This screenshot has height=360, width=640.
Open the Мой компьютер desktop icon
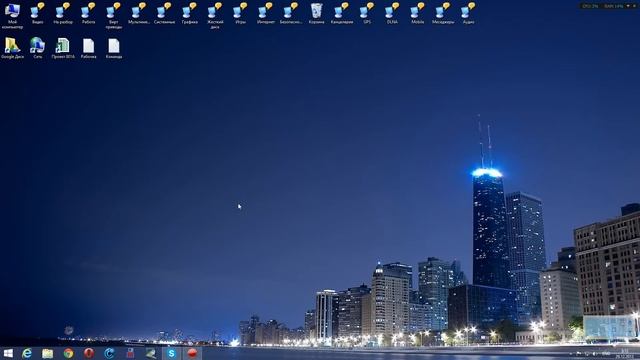click(x=12, y=16)
